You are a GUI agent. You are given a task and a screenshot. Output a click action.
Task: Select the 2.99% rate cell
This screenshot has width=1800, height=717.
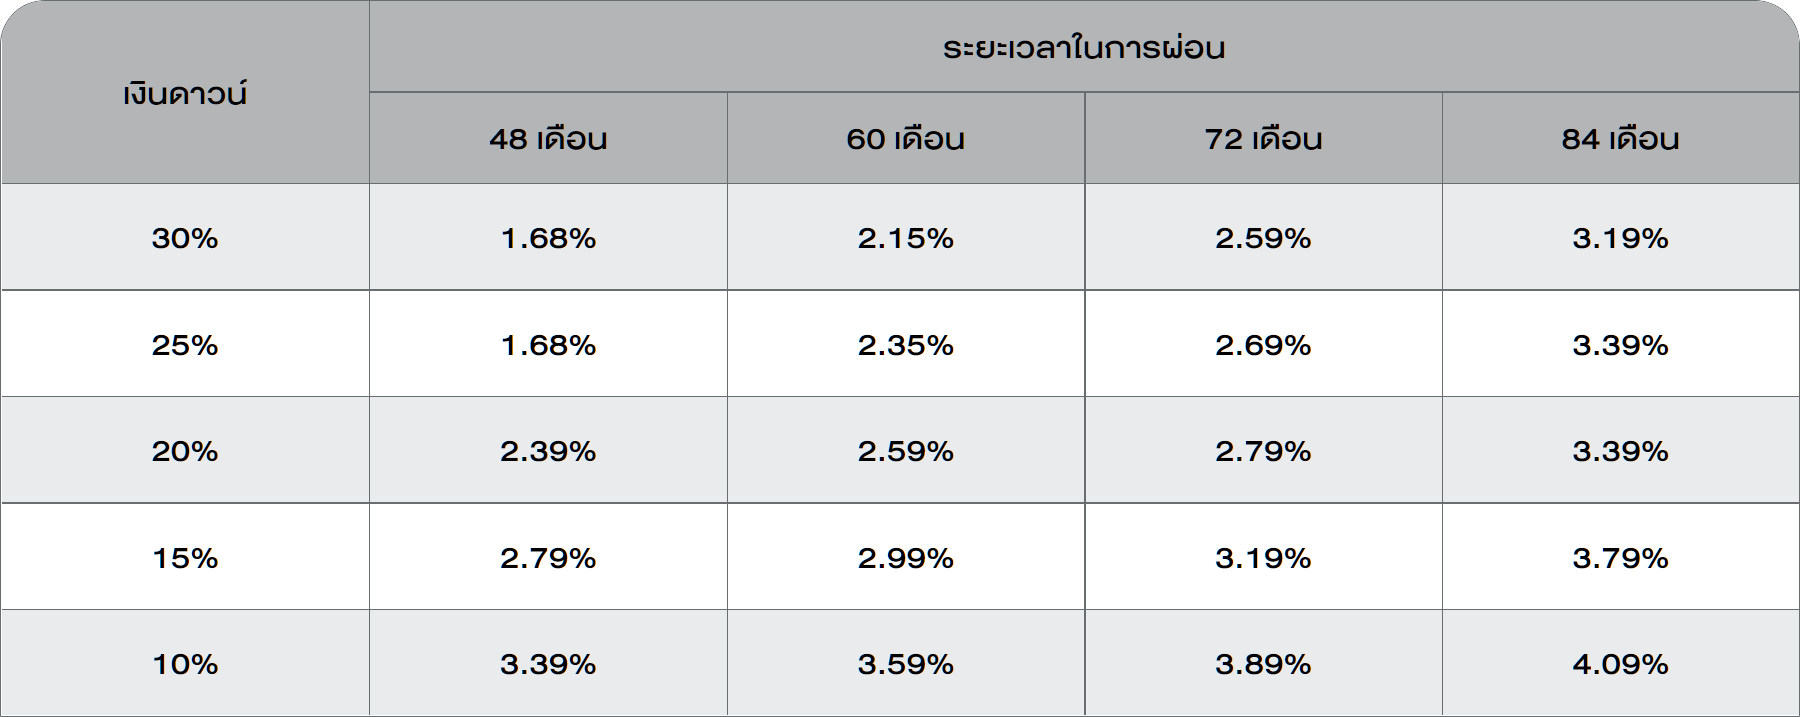tap(905, 558)
